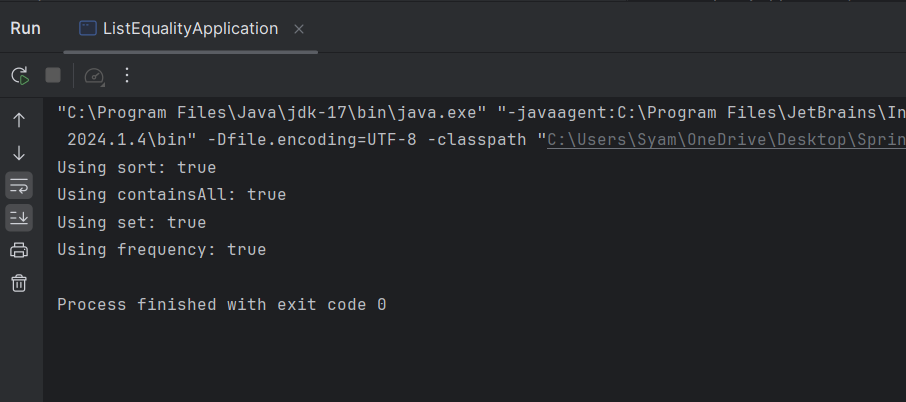Toggle soft-wrap for console output
This screenshot has height=402, width=906.
click(19, 185)
